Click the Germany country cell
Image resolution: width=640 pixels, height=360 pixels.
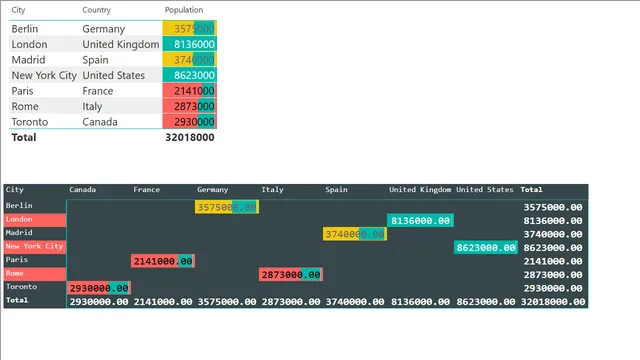(104, 29)
